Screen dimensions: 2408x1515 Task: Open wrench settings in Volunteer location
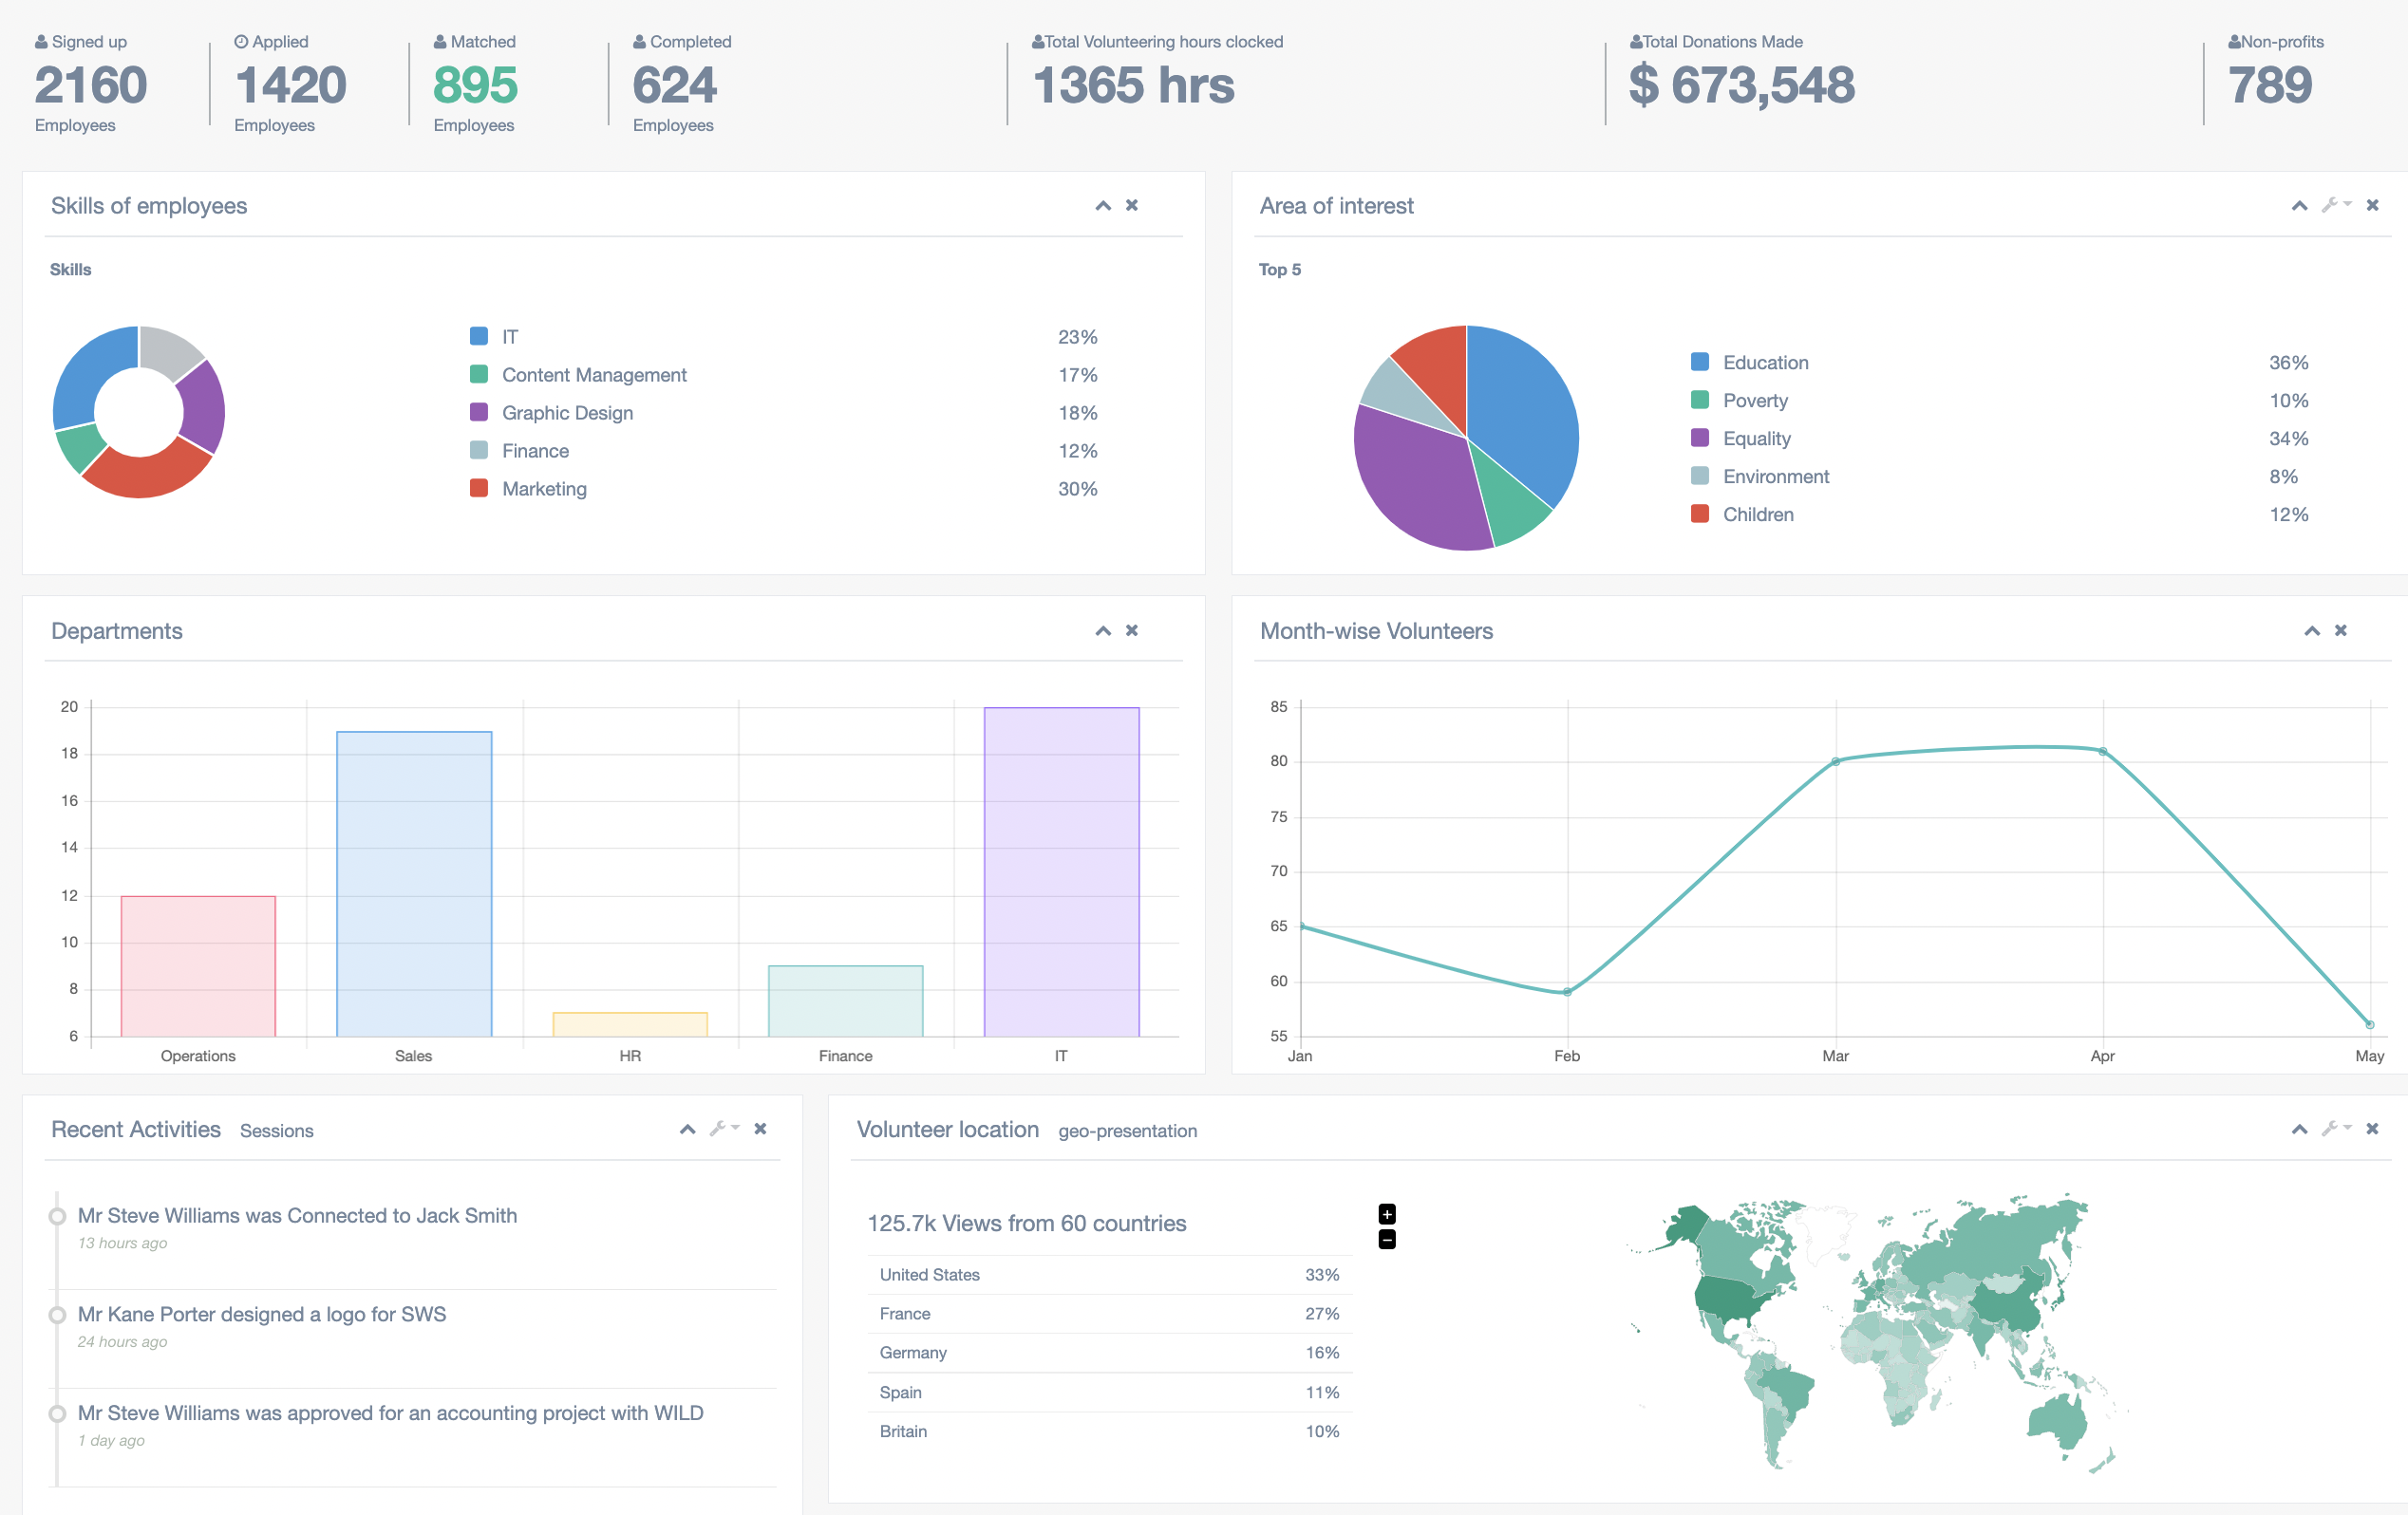pos(2335,1128)
